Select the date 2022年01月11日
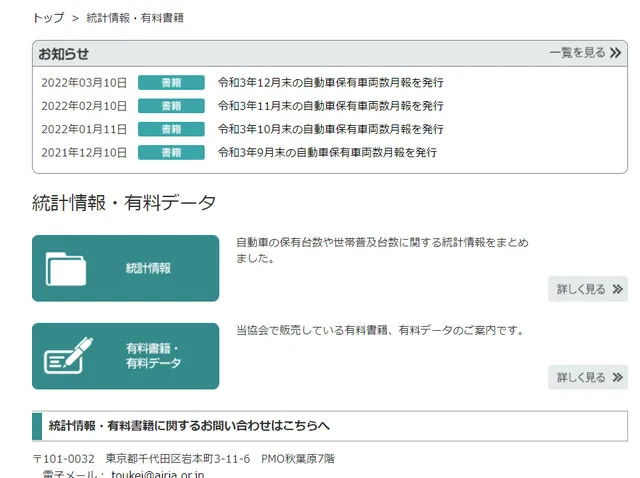Screen dimensions: 640x478 click(84, 129)
